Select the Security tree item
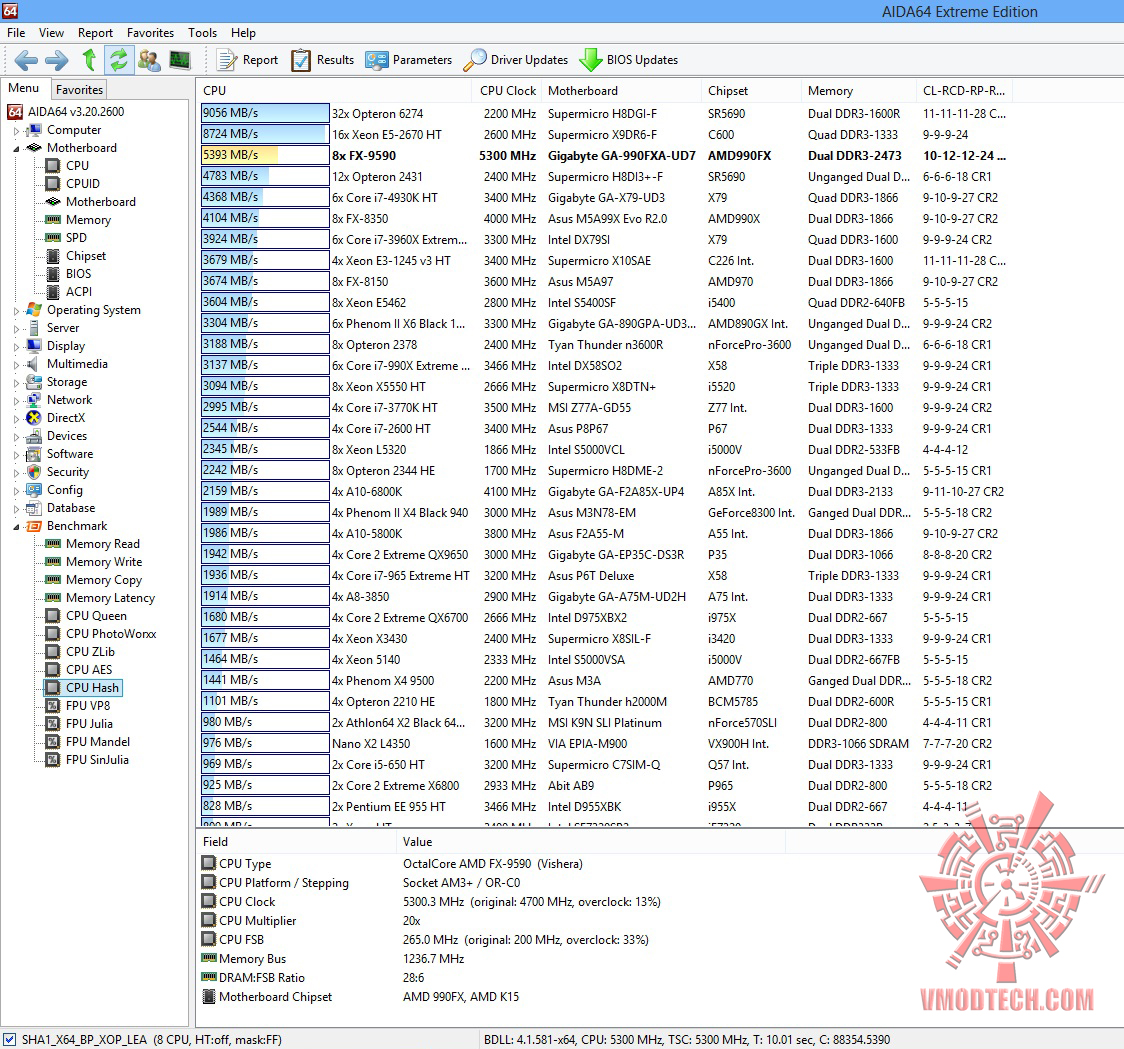The image size is (1124, 1049). coord(67,472)
